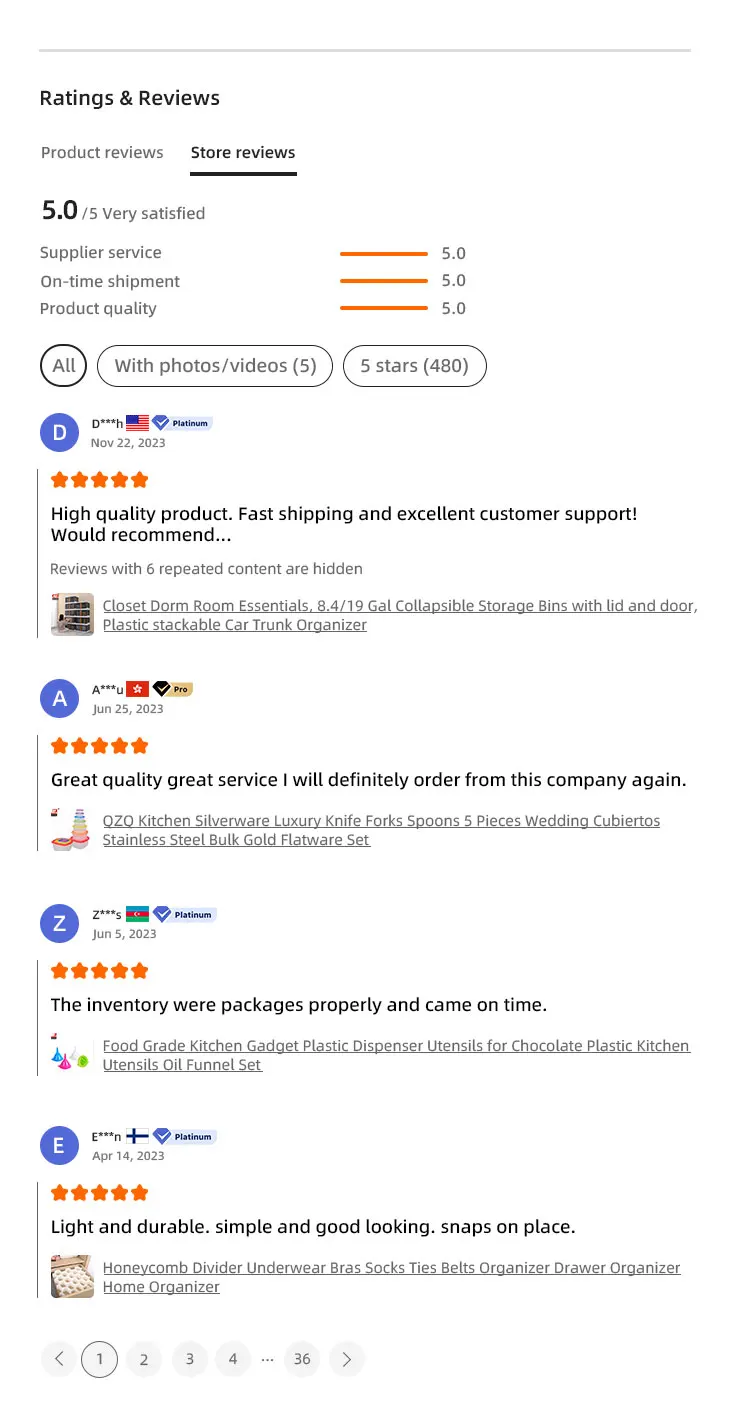Click the Pro badge beside A***u
Viewport: 750px width, 1427px height.
pos(172,689)
